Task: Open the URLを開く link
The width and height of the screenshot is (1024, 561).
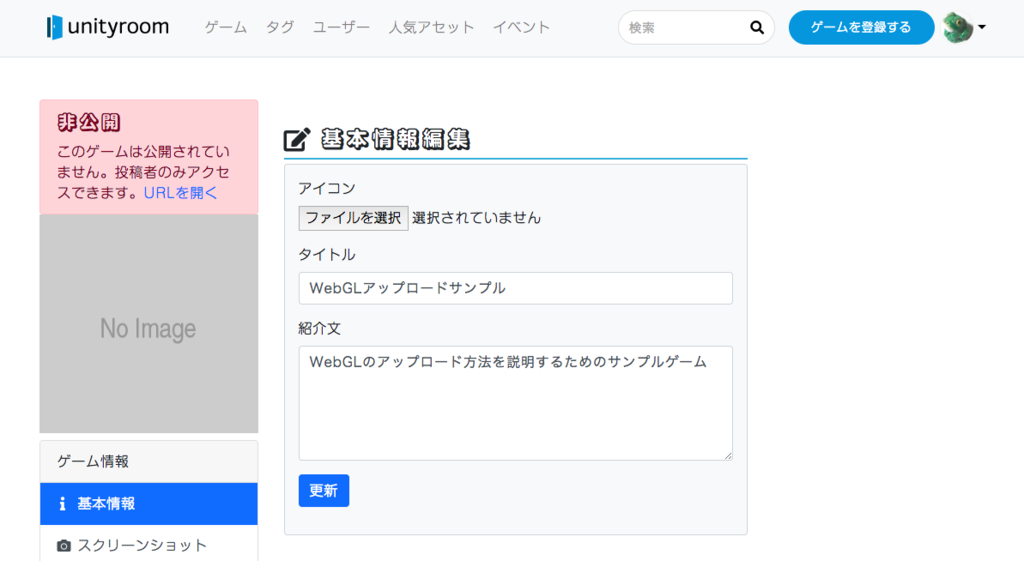Action: (x=180, y=193)
